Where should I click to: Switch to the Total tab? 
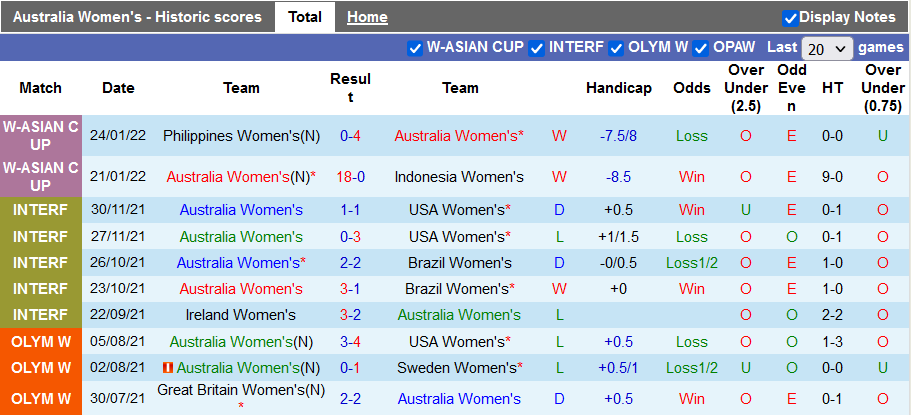305,17
